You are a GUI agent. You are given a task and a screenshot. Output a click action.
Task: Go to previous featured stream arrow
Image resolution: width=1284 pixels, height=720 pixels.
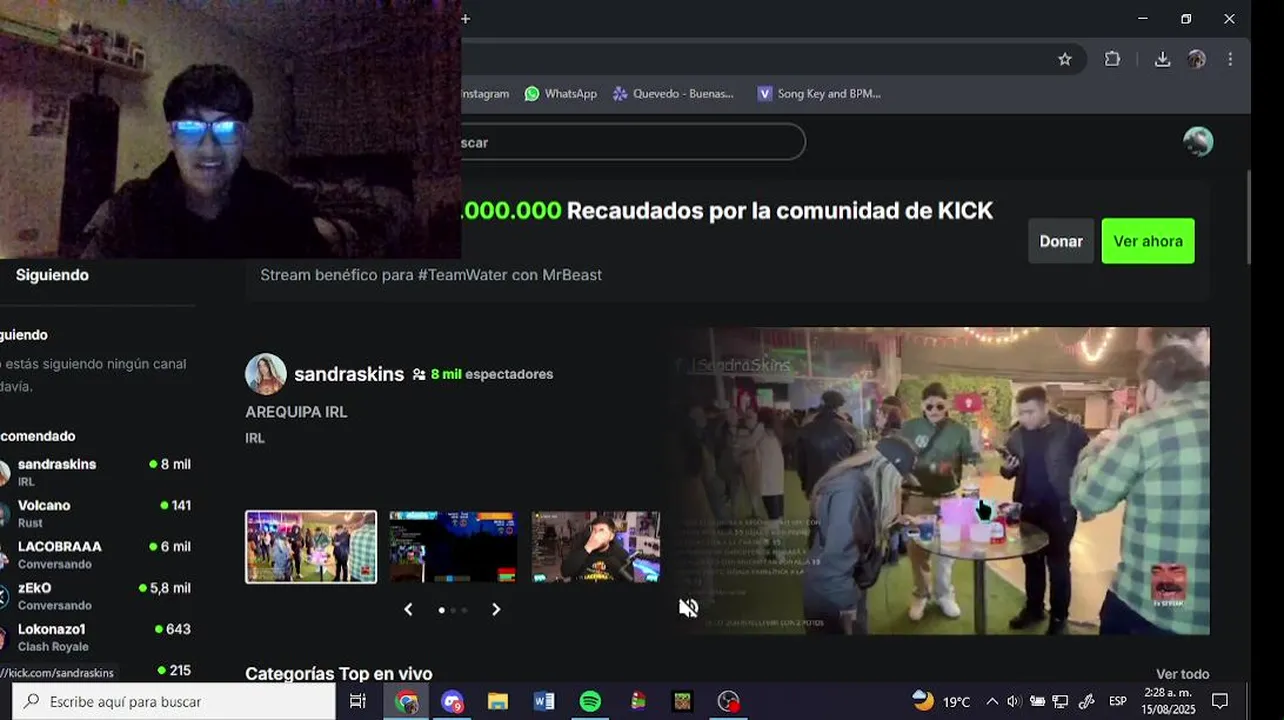(408, 609)
